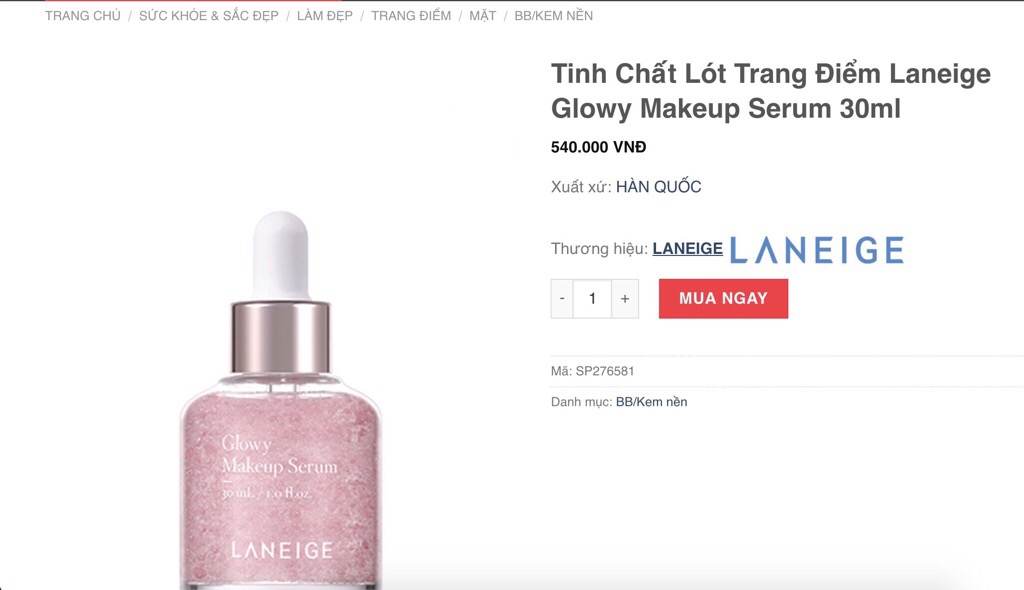Click the MUA NGAY button
The width and height of the screenshot is (1024, 590).
point(723,299)
